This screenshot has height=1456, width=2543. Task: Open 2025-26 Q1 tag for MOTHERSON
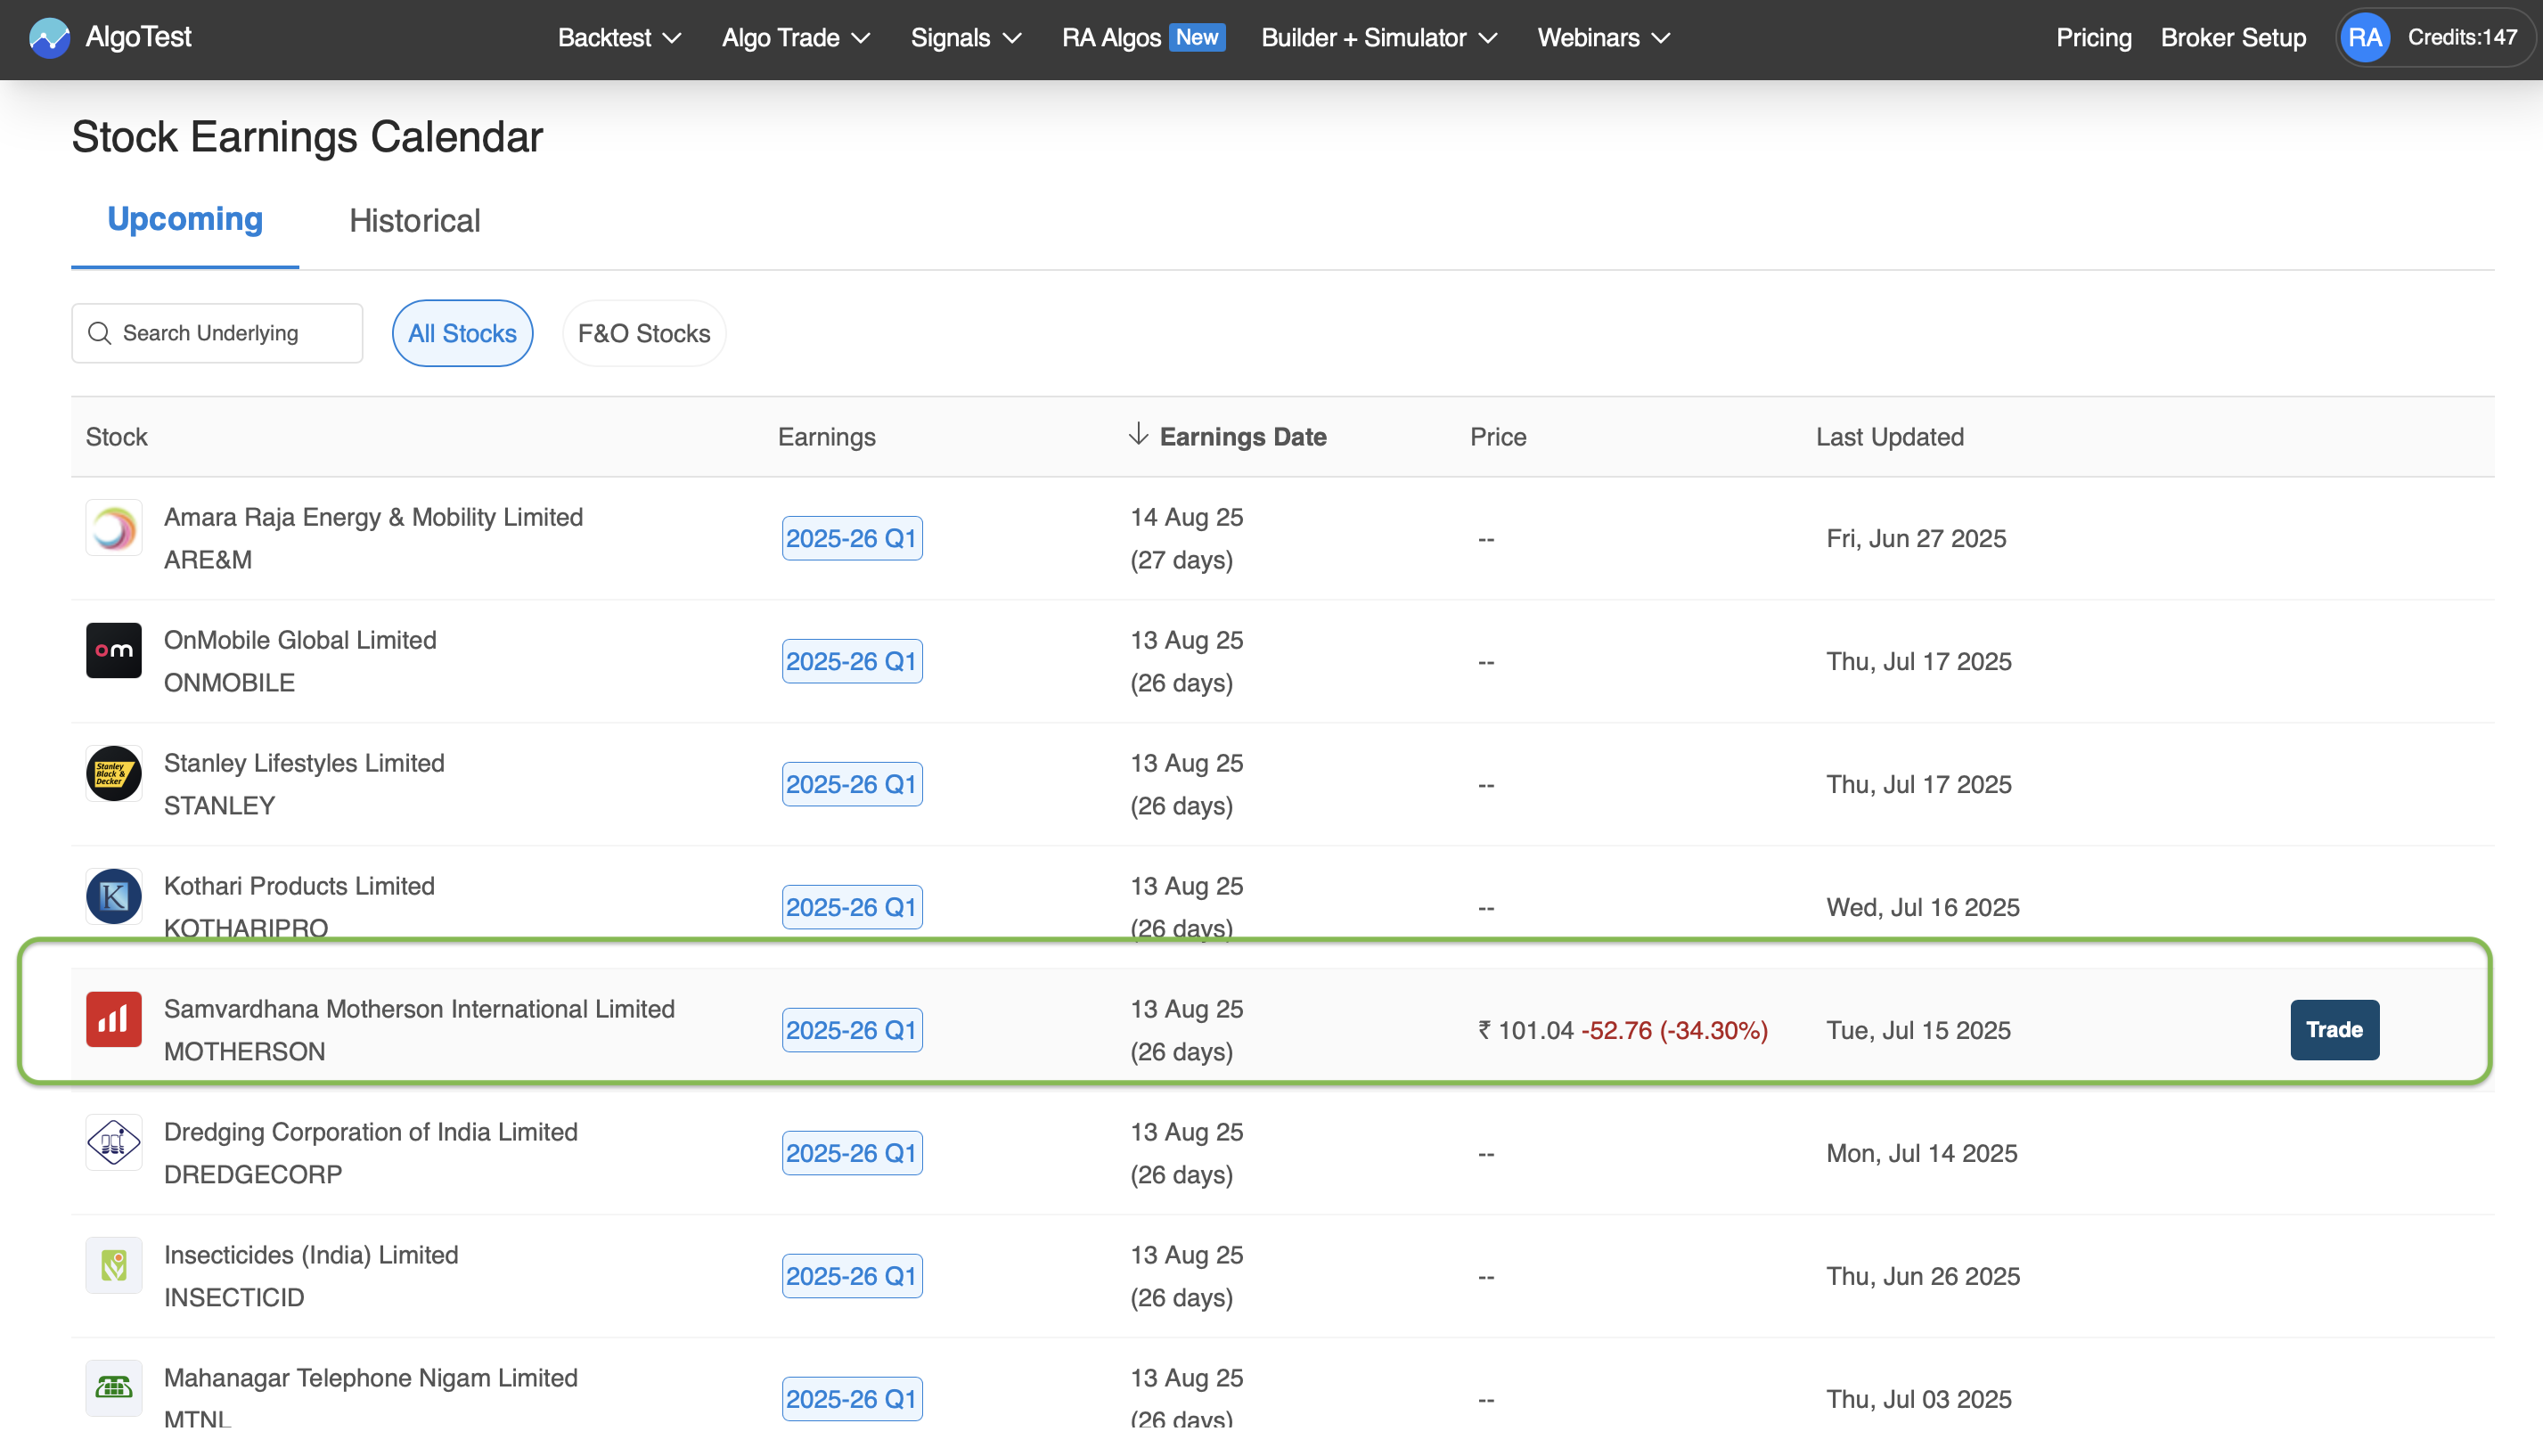(852, 1031)
